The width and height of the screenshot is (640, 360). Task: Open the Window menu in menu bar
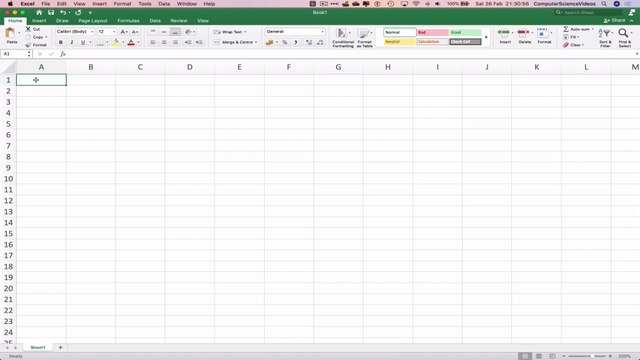click(x=187, y=4)
